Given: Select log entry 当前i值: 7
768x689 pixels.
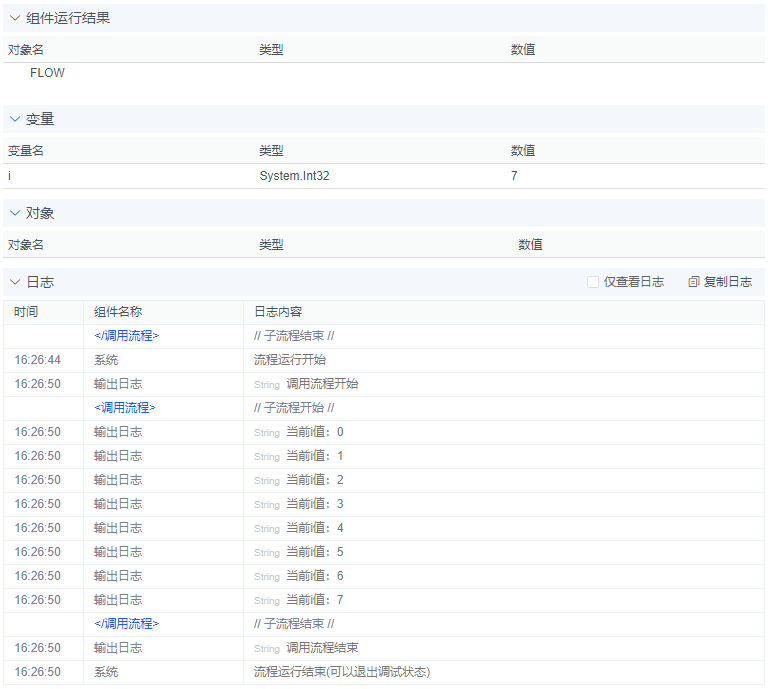Looking at the screenshot, I should (384, 600).
